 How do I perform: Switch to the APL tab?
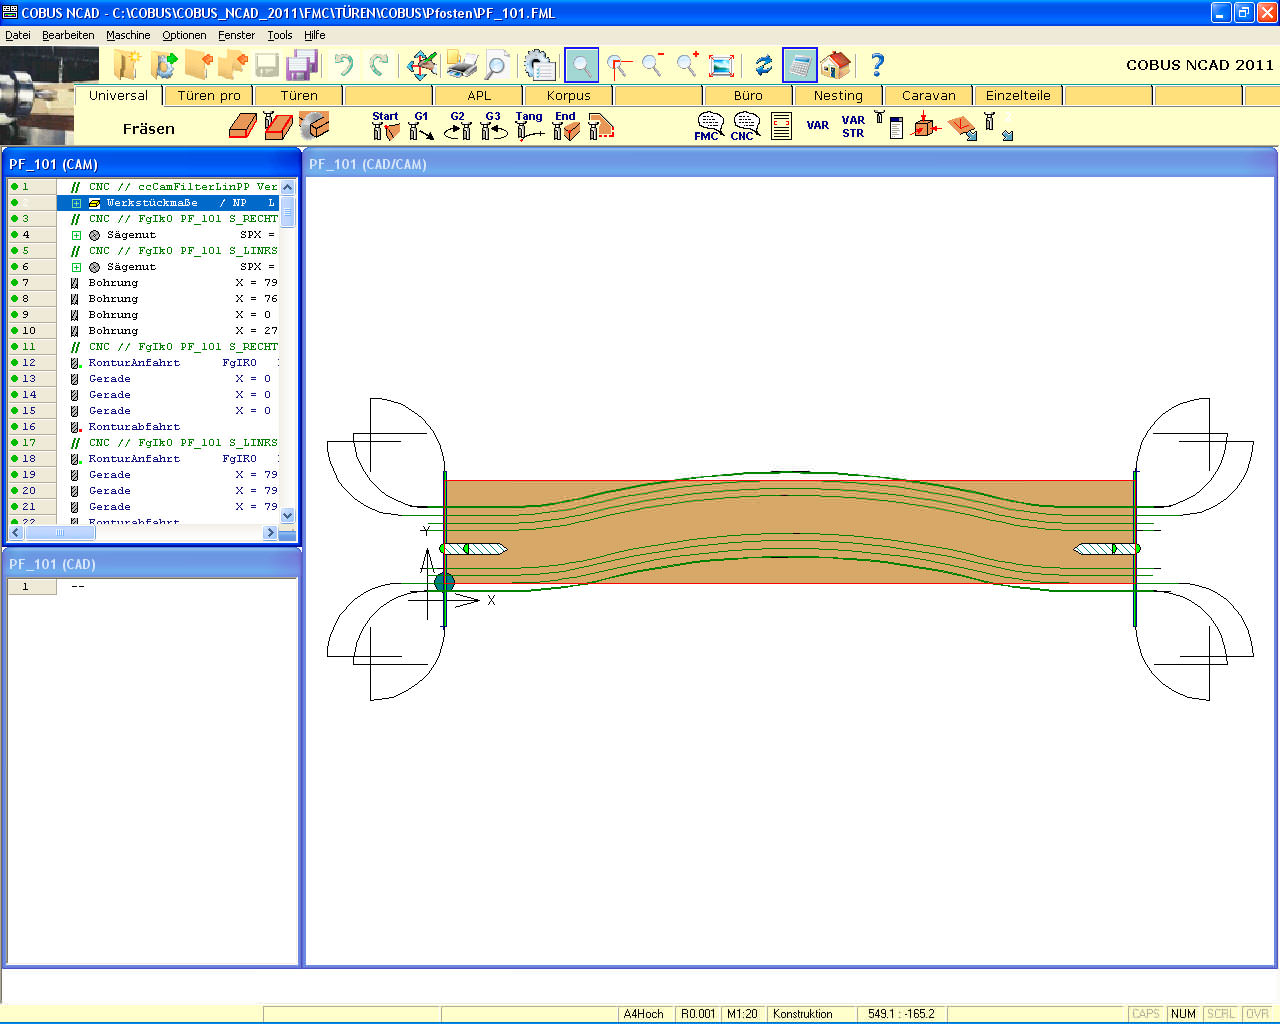(479, 96)
